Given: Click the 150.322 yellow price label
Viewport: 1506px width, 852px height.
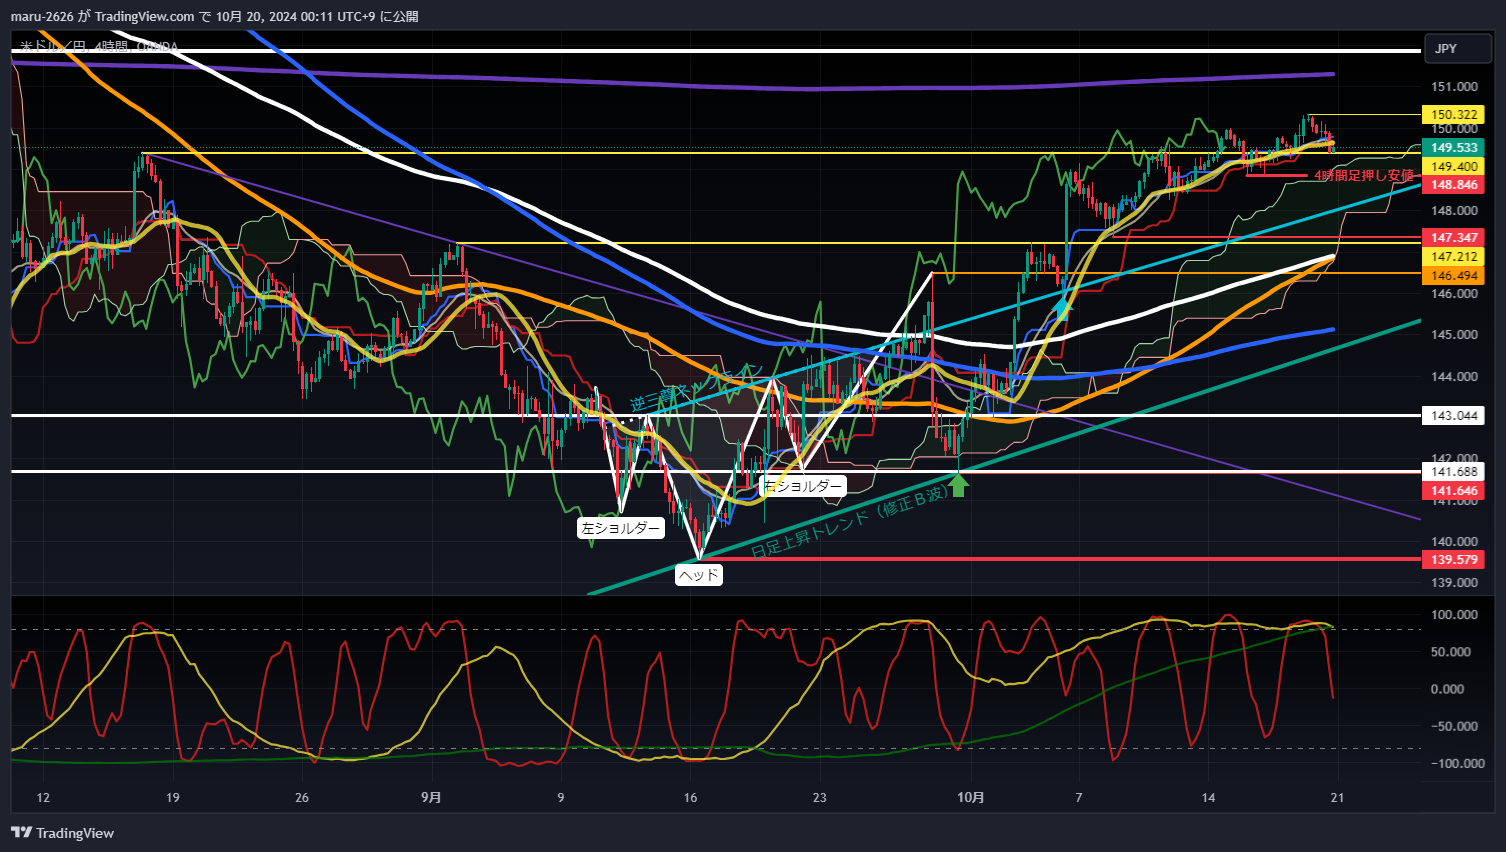Looking at the screenshot, I should click(x=1454, y=115).
